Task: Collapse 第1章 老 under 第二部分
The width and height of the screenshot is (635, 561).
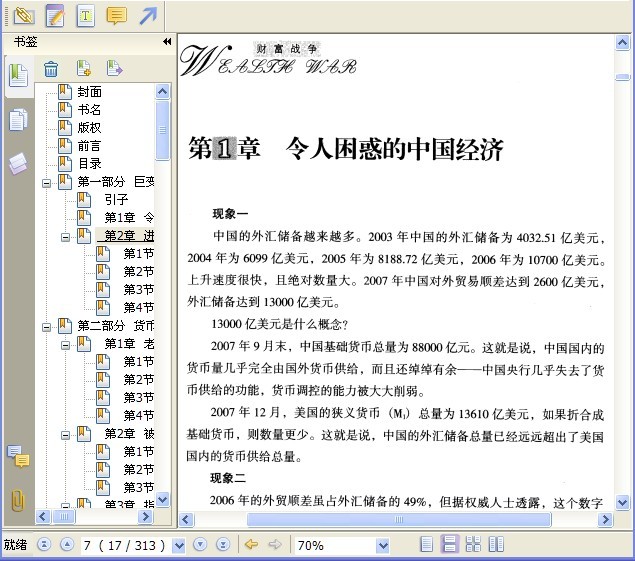Action: tap(65, 345)
